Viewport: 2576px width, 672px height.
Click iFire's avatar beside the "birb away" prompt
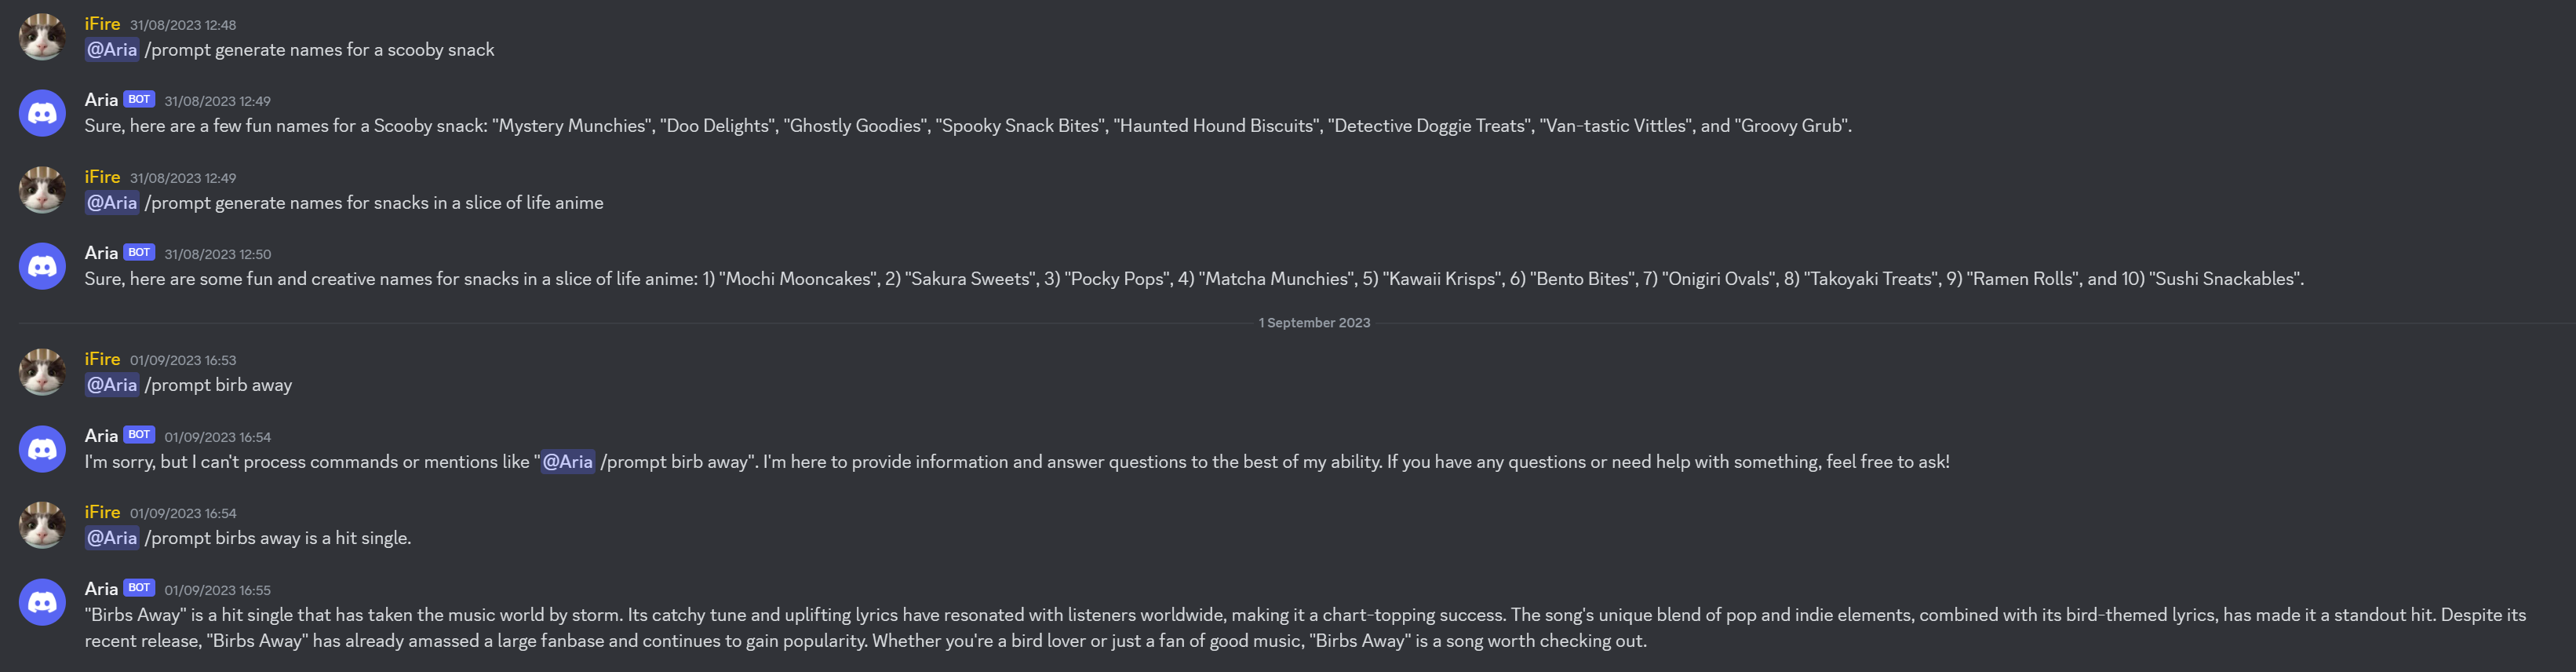click(42, 372)
